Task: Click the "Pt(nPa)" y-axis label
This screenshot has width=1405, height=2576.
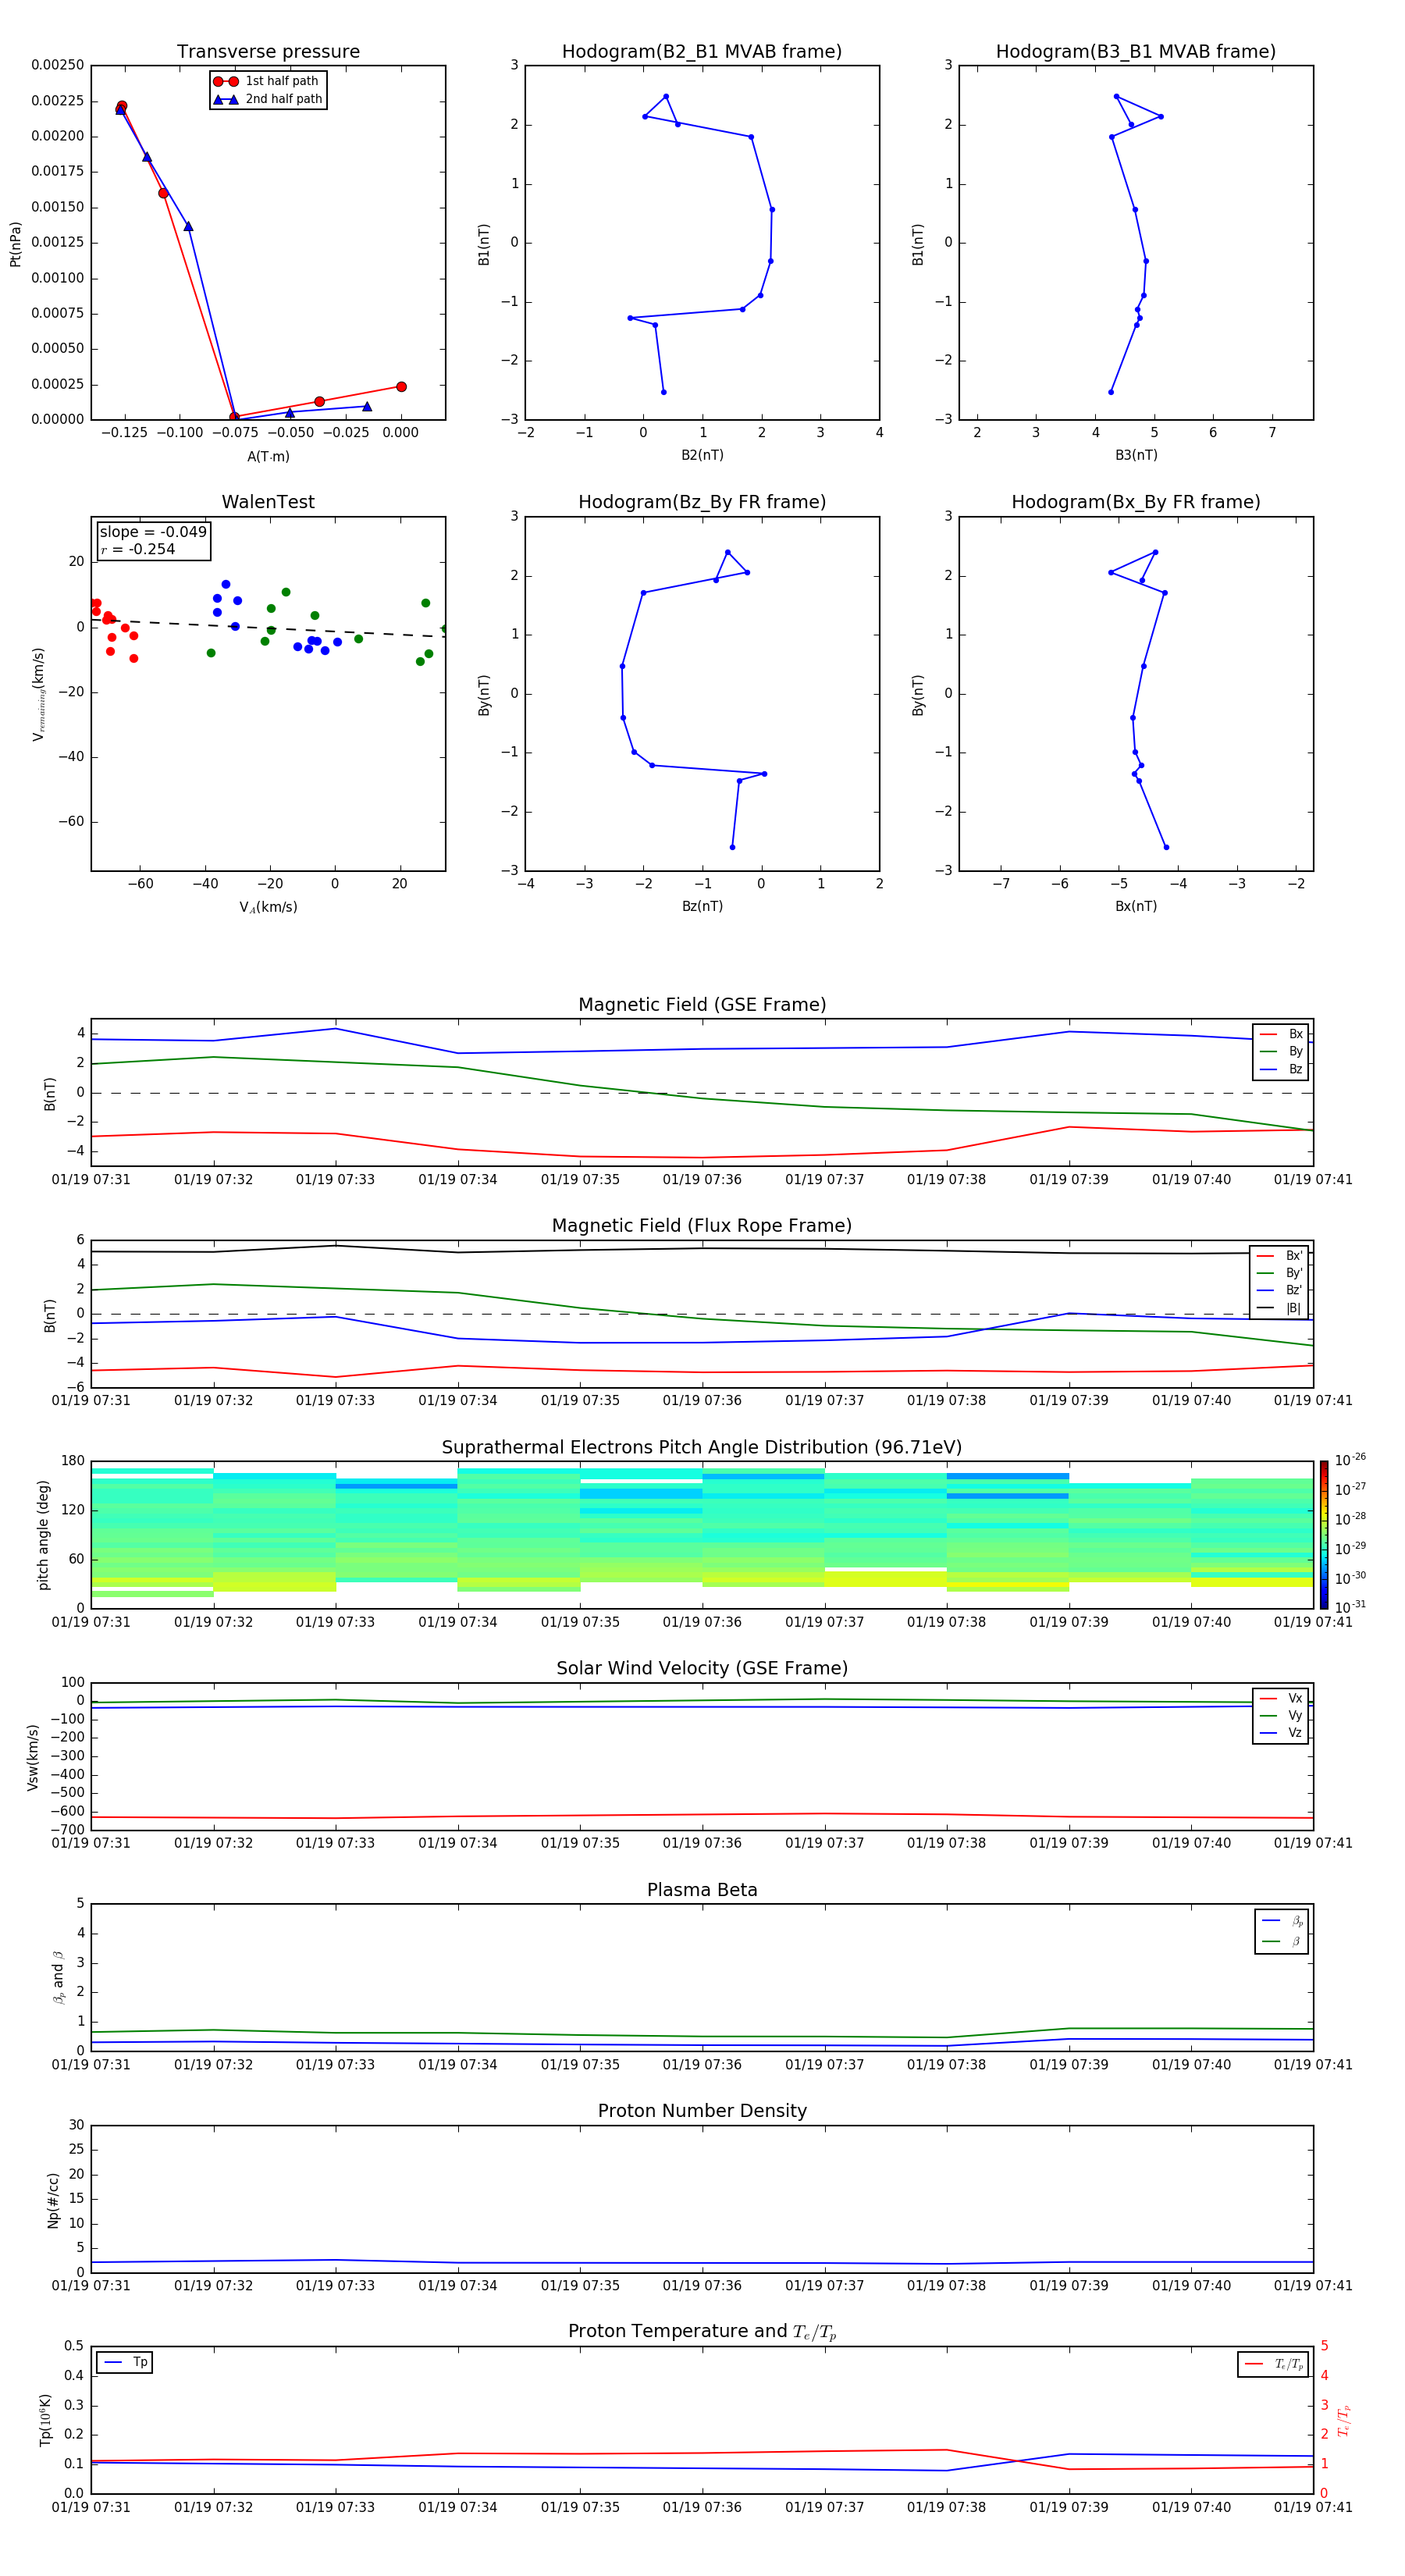Action: [x=16, y=244]
